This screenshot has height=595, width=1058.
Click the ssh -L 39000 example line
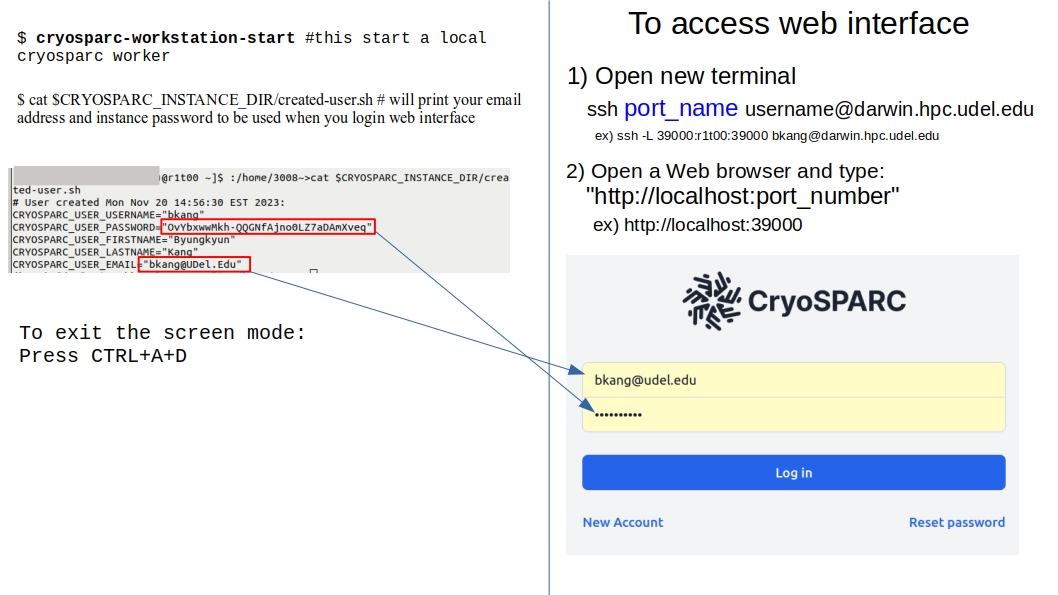(766, 135)
